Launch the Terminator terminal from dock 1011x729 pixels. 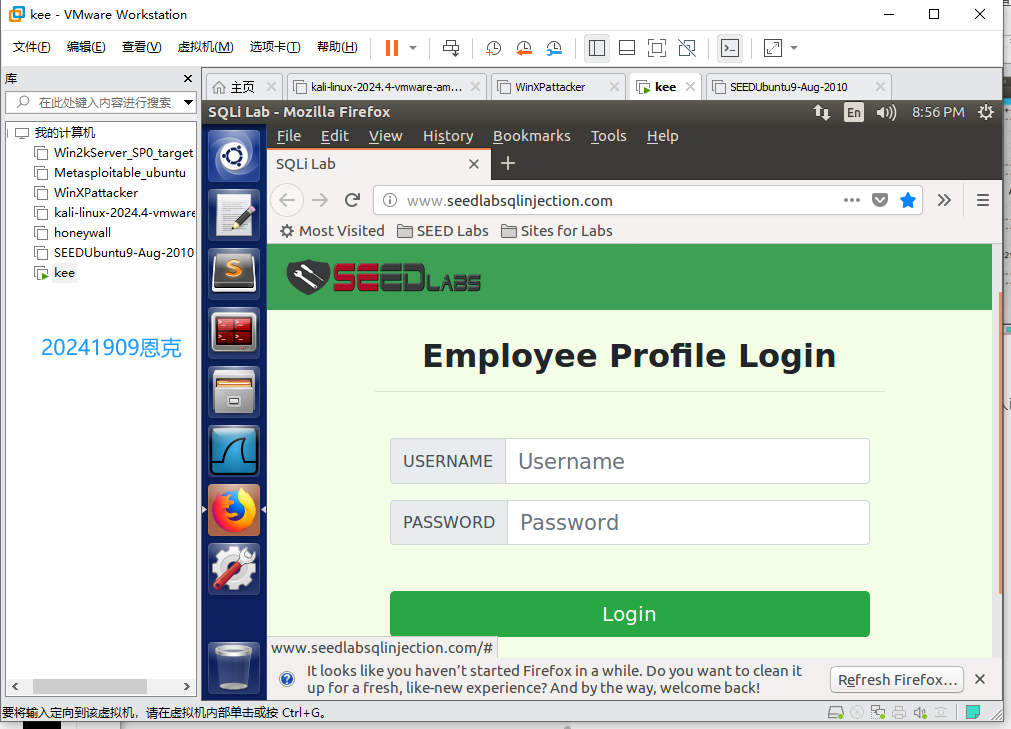(234, 333)
